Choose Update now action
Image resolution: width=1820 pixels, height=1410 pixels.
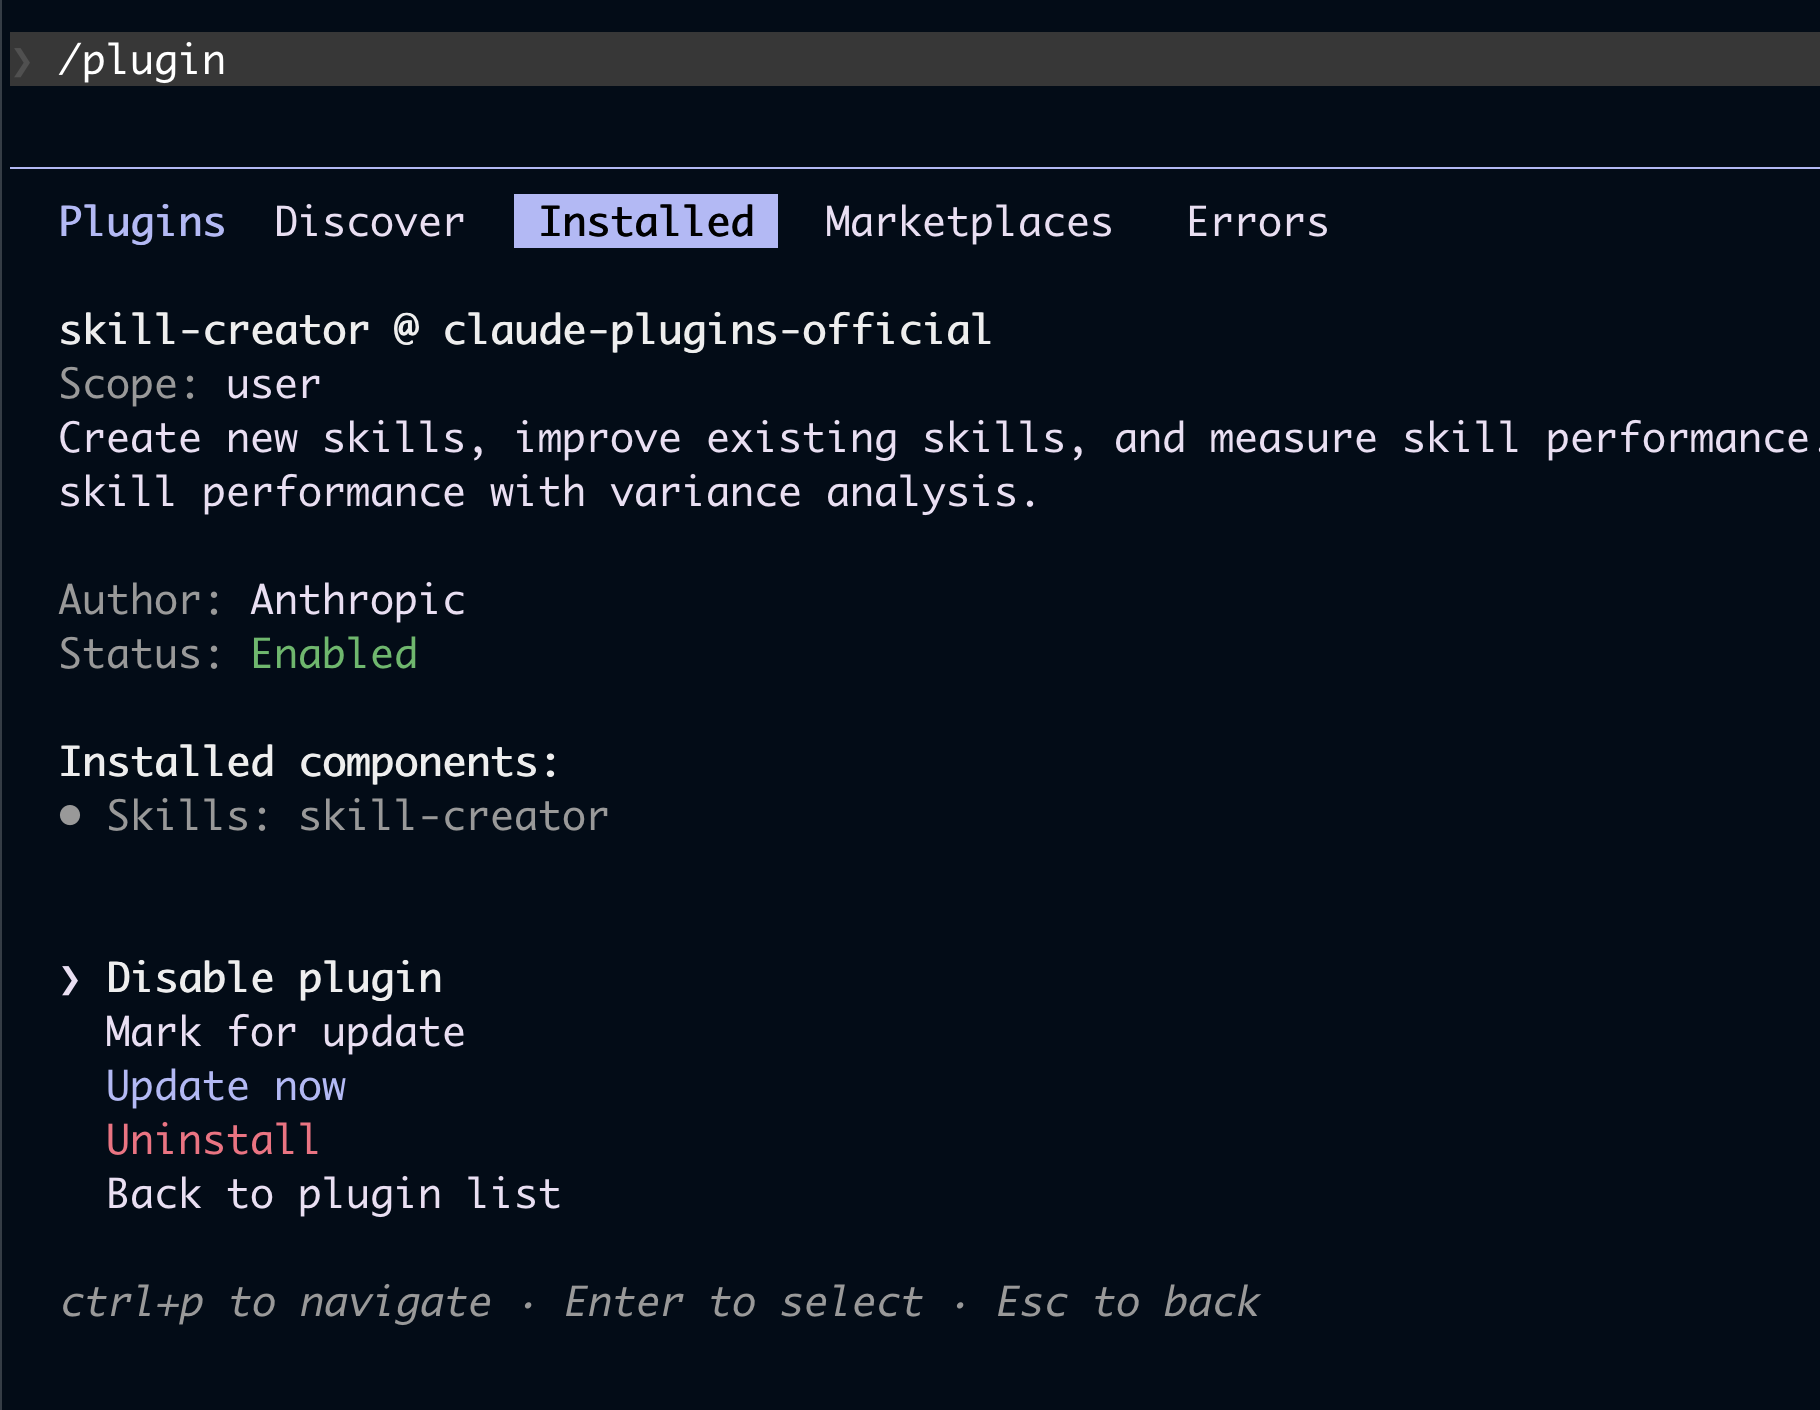point(226,1086)
